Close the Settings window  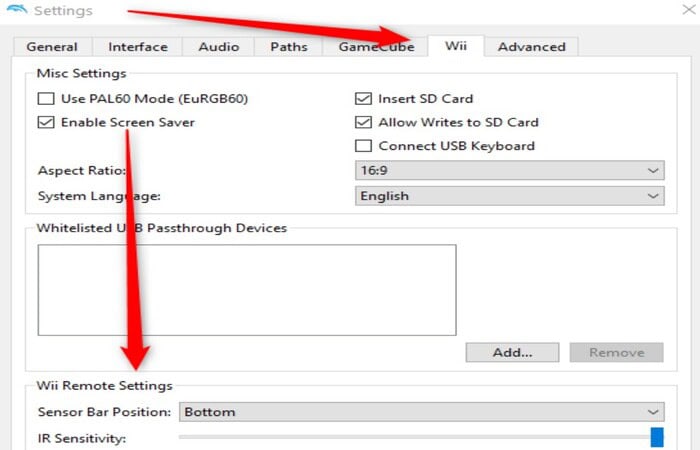(689, 9)
